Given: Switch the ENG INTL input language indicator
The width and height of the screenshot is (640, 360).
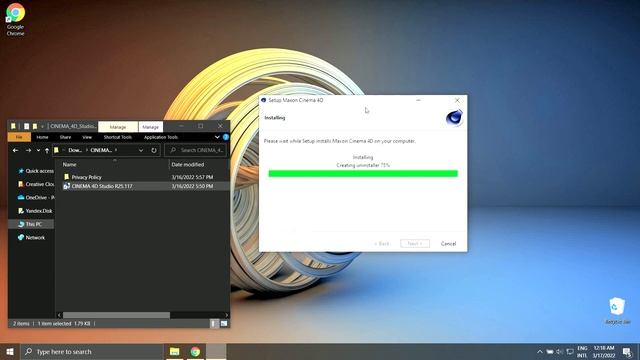Looking at the screenshot, I should point(582,351).
